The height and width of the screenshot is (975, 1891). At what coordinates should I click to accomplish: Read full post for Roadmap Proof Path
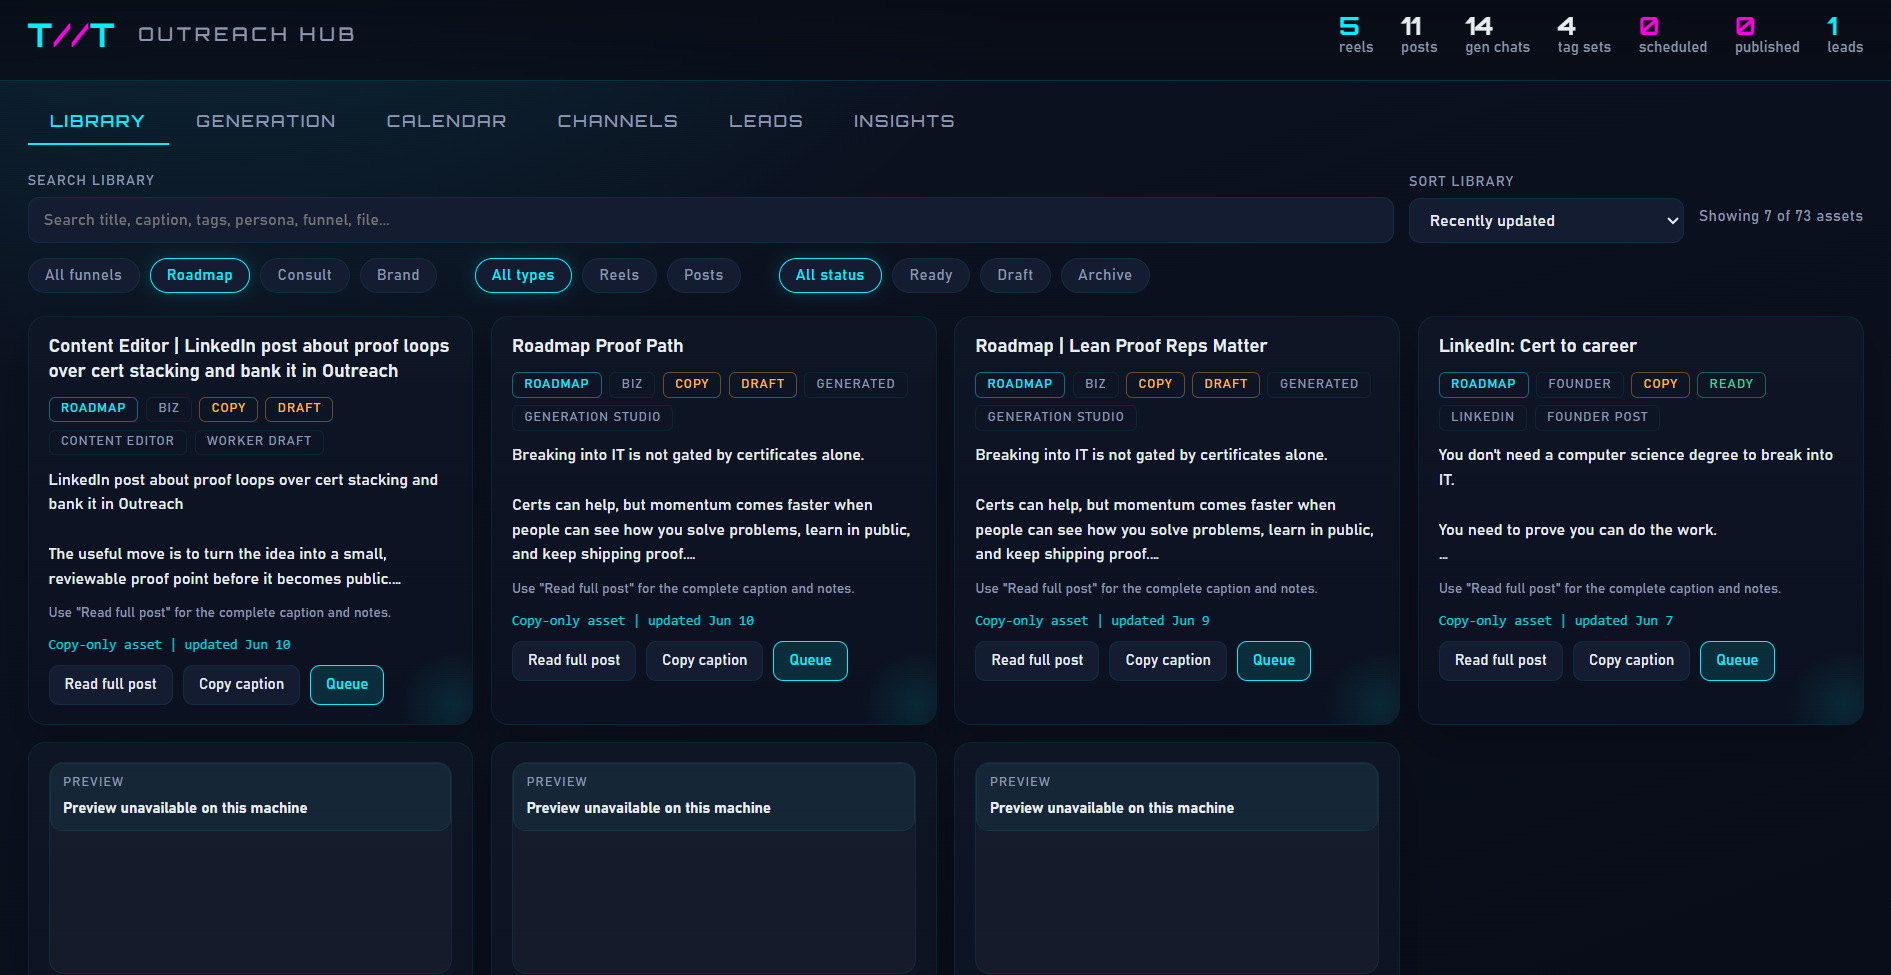(x=574, y=661)
